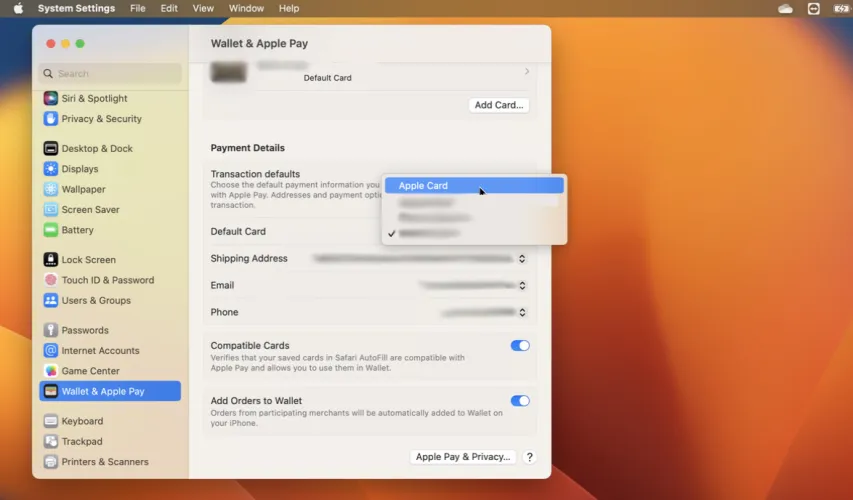Viewport: 853px width, 500px height.
Task: Select the Displays icon in sidebar
Action: [x=51, y=169]
